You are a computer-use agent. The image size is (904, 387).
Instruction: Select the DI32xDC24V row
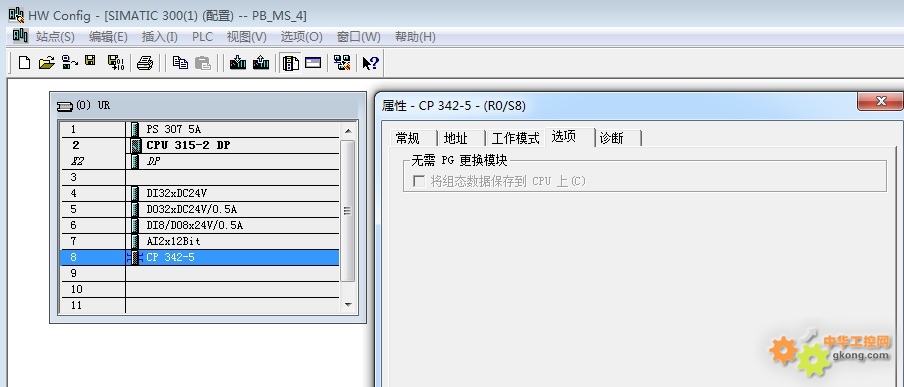200,193
